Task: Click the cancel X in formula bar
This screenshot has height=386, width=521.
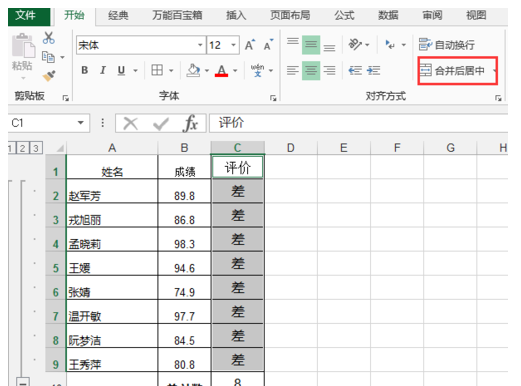Action: pyautogui.click(x=130, y=124)
